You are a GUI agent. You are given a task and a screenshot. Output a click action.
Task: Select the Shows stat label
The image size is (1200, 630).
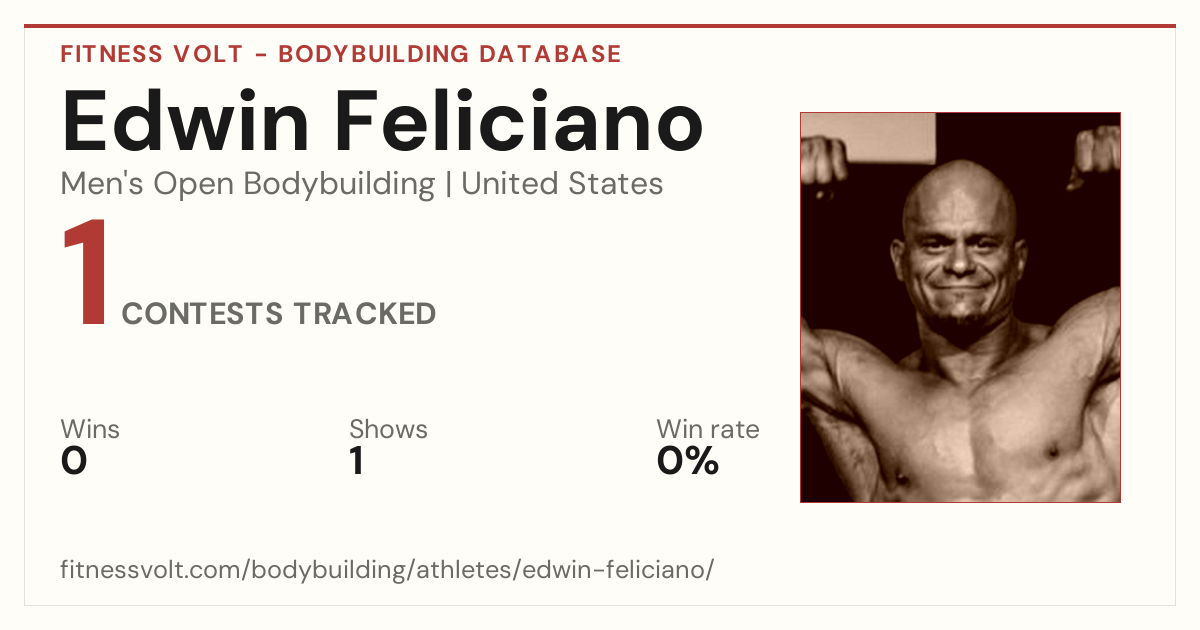[388, 429]
